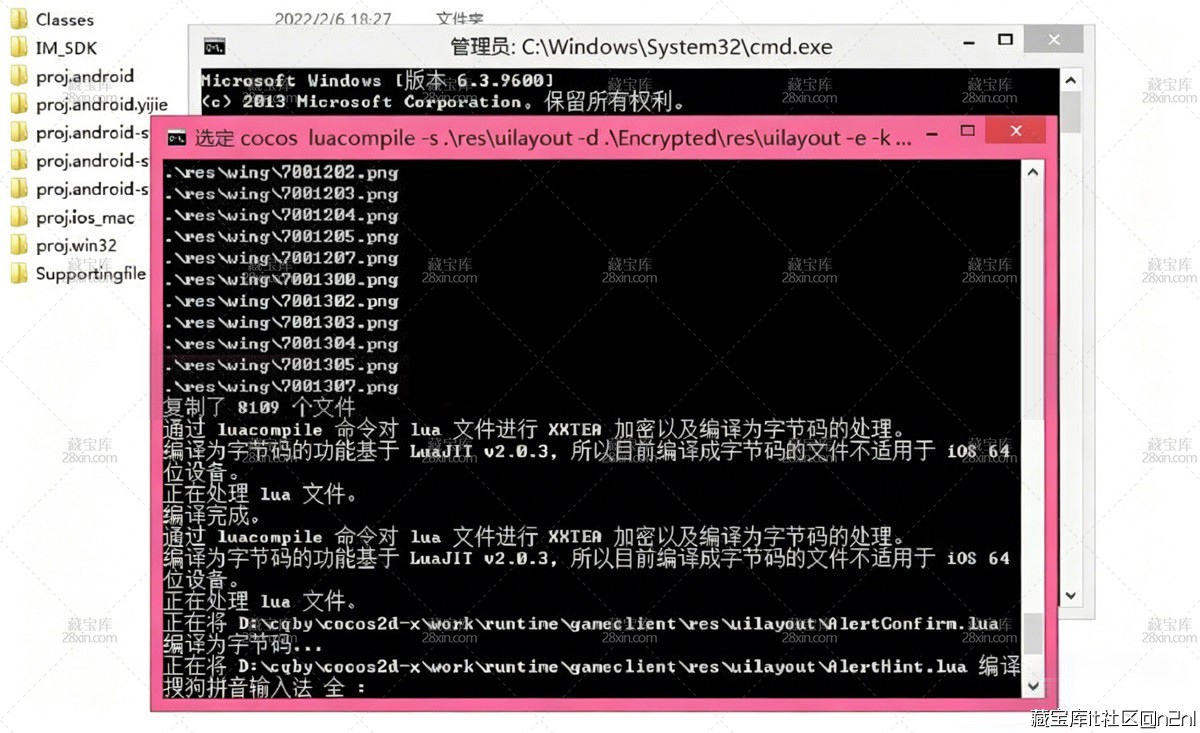Click the cocos console window's system icon
This screenshot has width=1200, height=733.
pos(176,137)
